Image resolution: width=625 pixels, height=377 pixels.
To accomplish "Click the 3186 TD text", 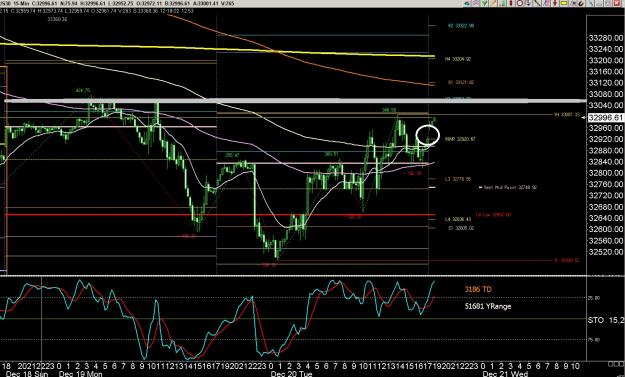I will 478,289.
